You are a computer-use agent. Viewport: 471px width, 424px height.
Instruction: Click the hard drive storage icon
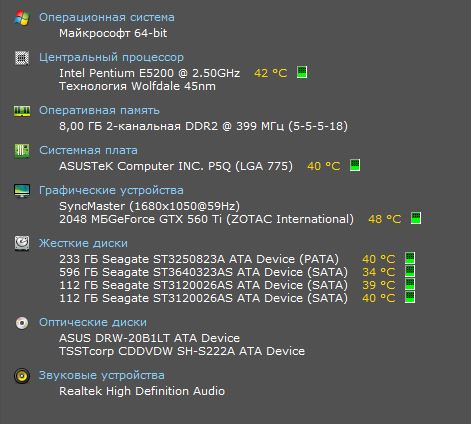point(22,243)
